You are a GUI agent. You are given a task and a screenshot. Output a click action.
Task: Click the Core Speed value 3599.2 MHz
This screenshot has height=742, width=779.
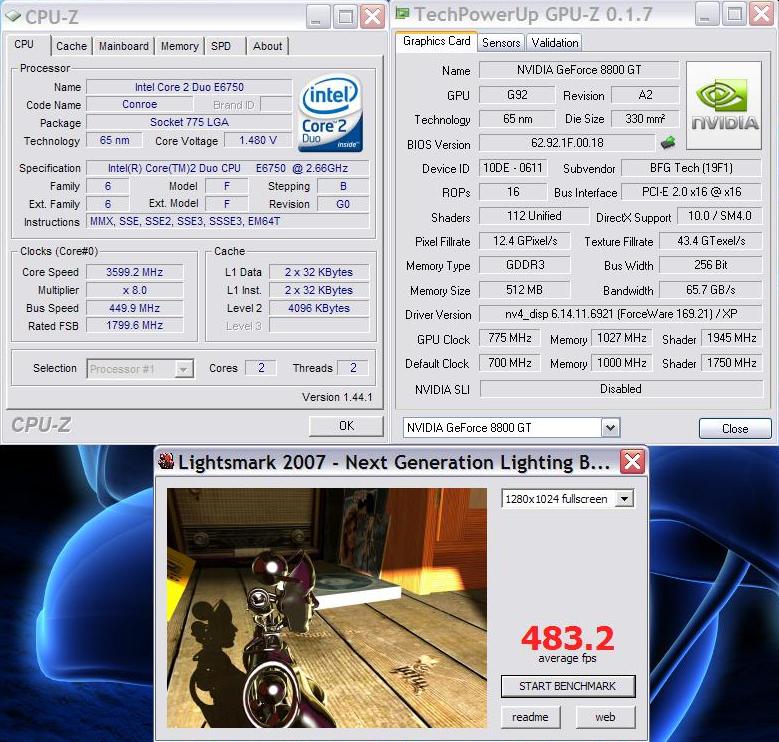point(135,272)
